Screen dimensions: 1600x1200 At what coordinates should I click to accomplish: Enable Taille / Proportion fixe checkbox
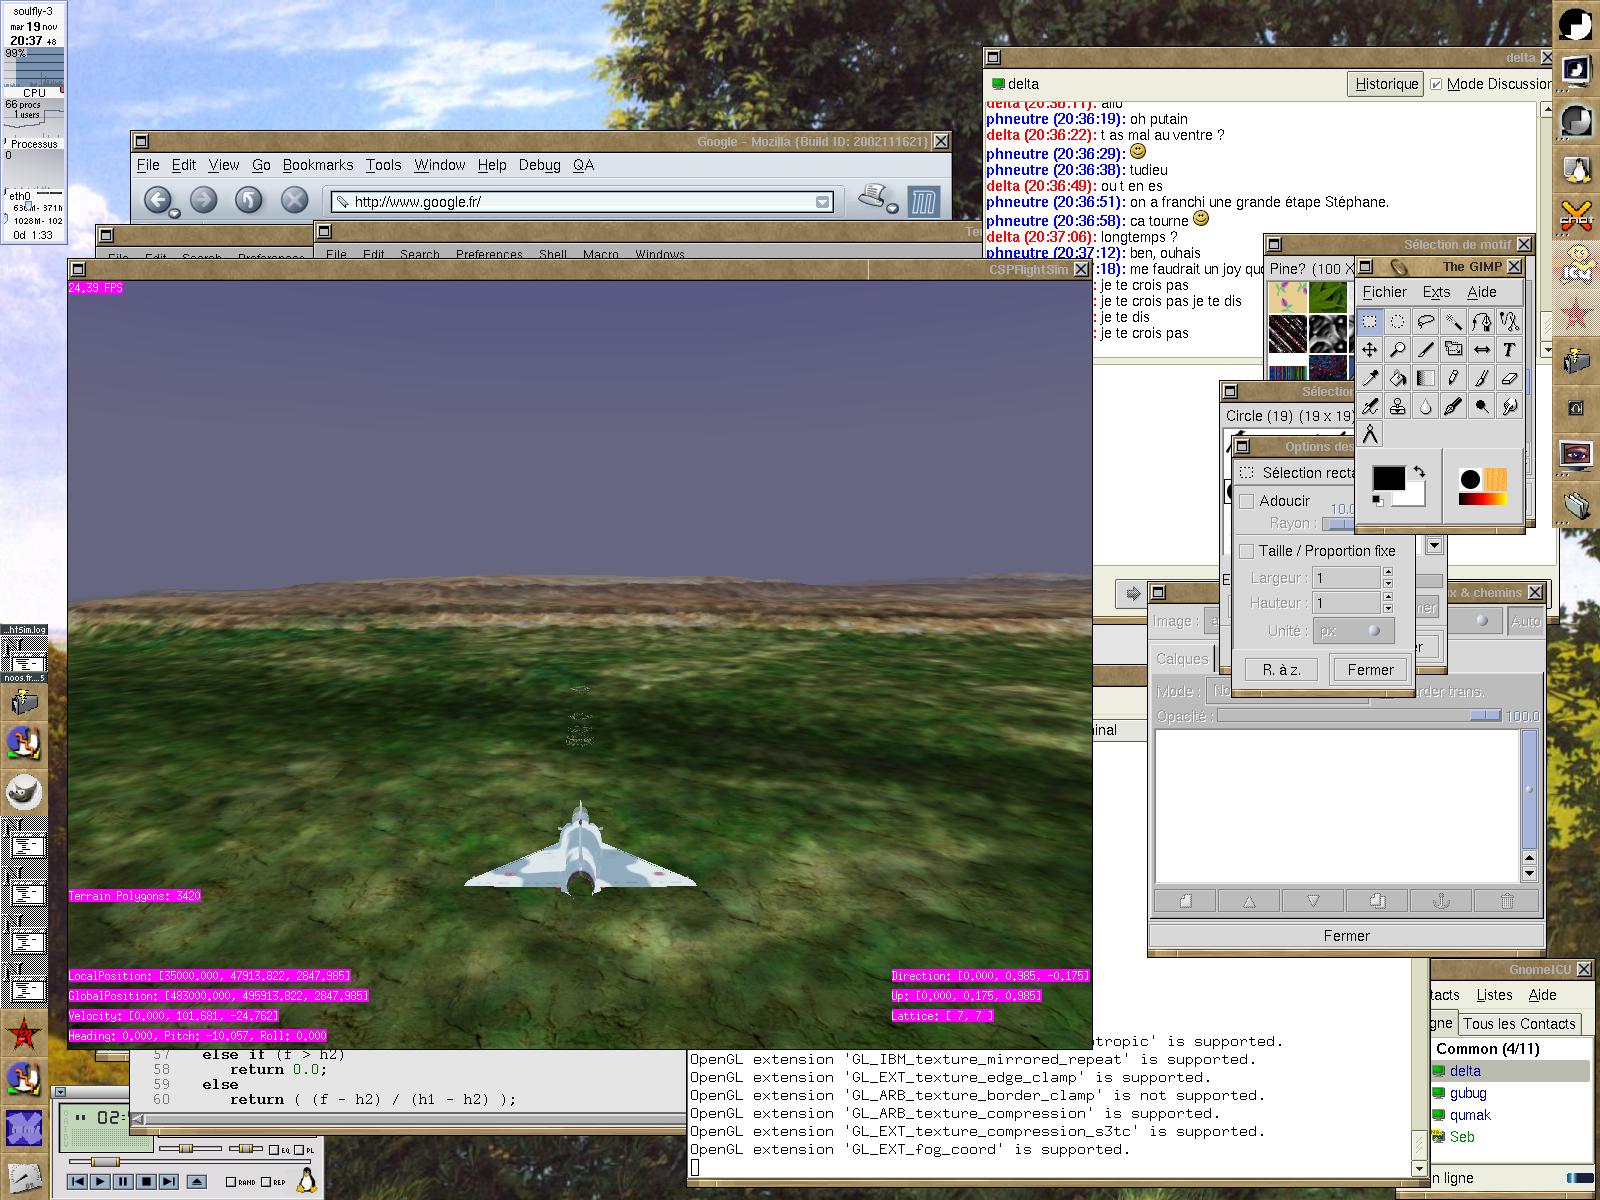pyautogui.click(x=1246, y=551)
